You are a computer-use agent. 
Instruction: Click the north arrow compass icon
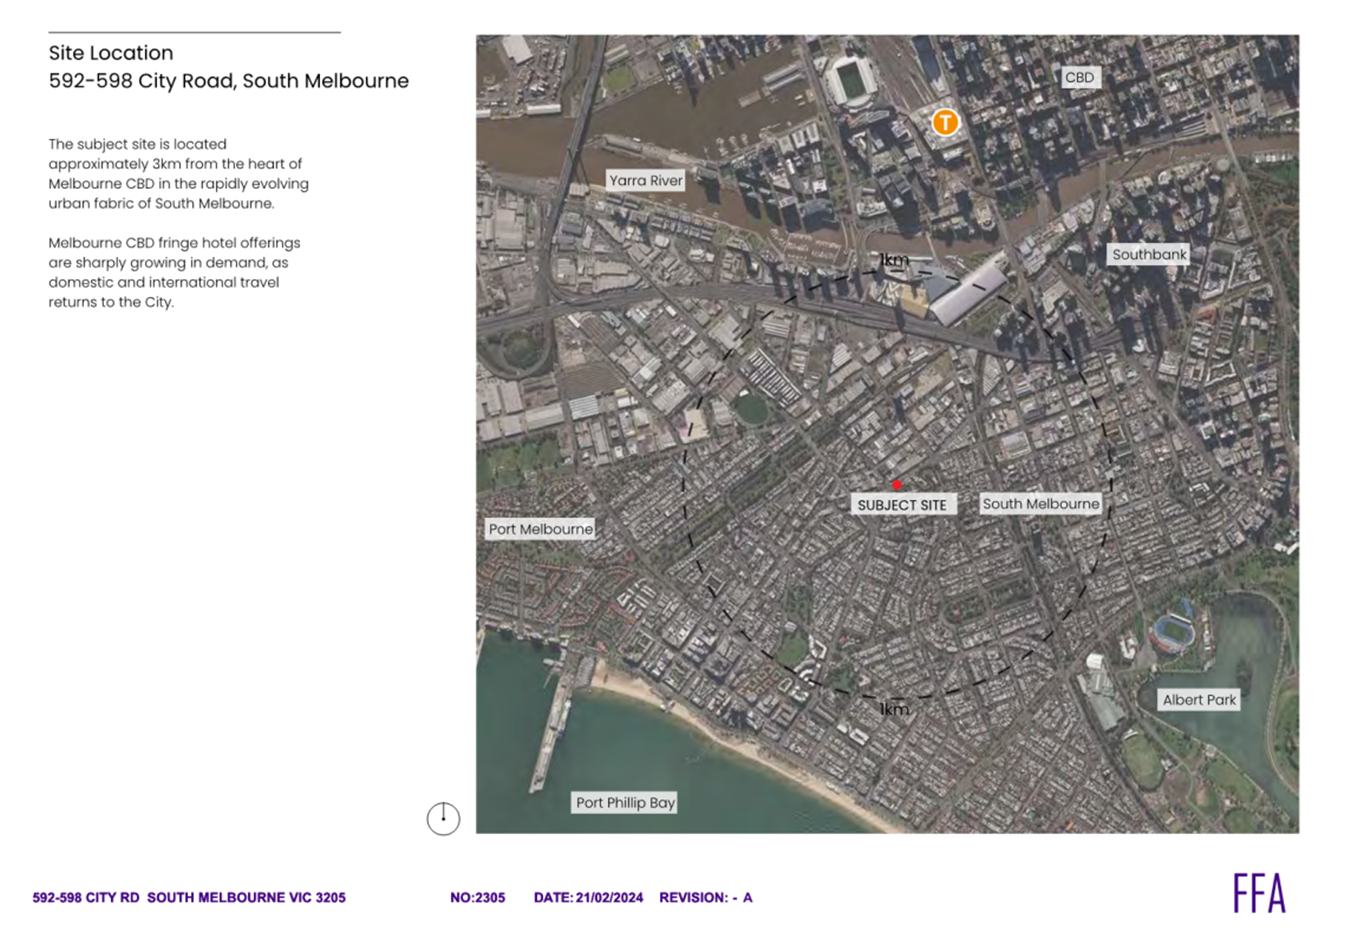[x=443, y=819]
